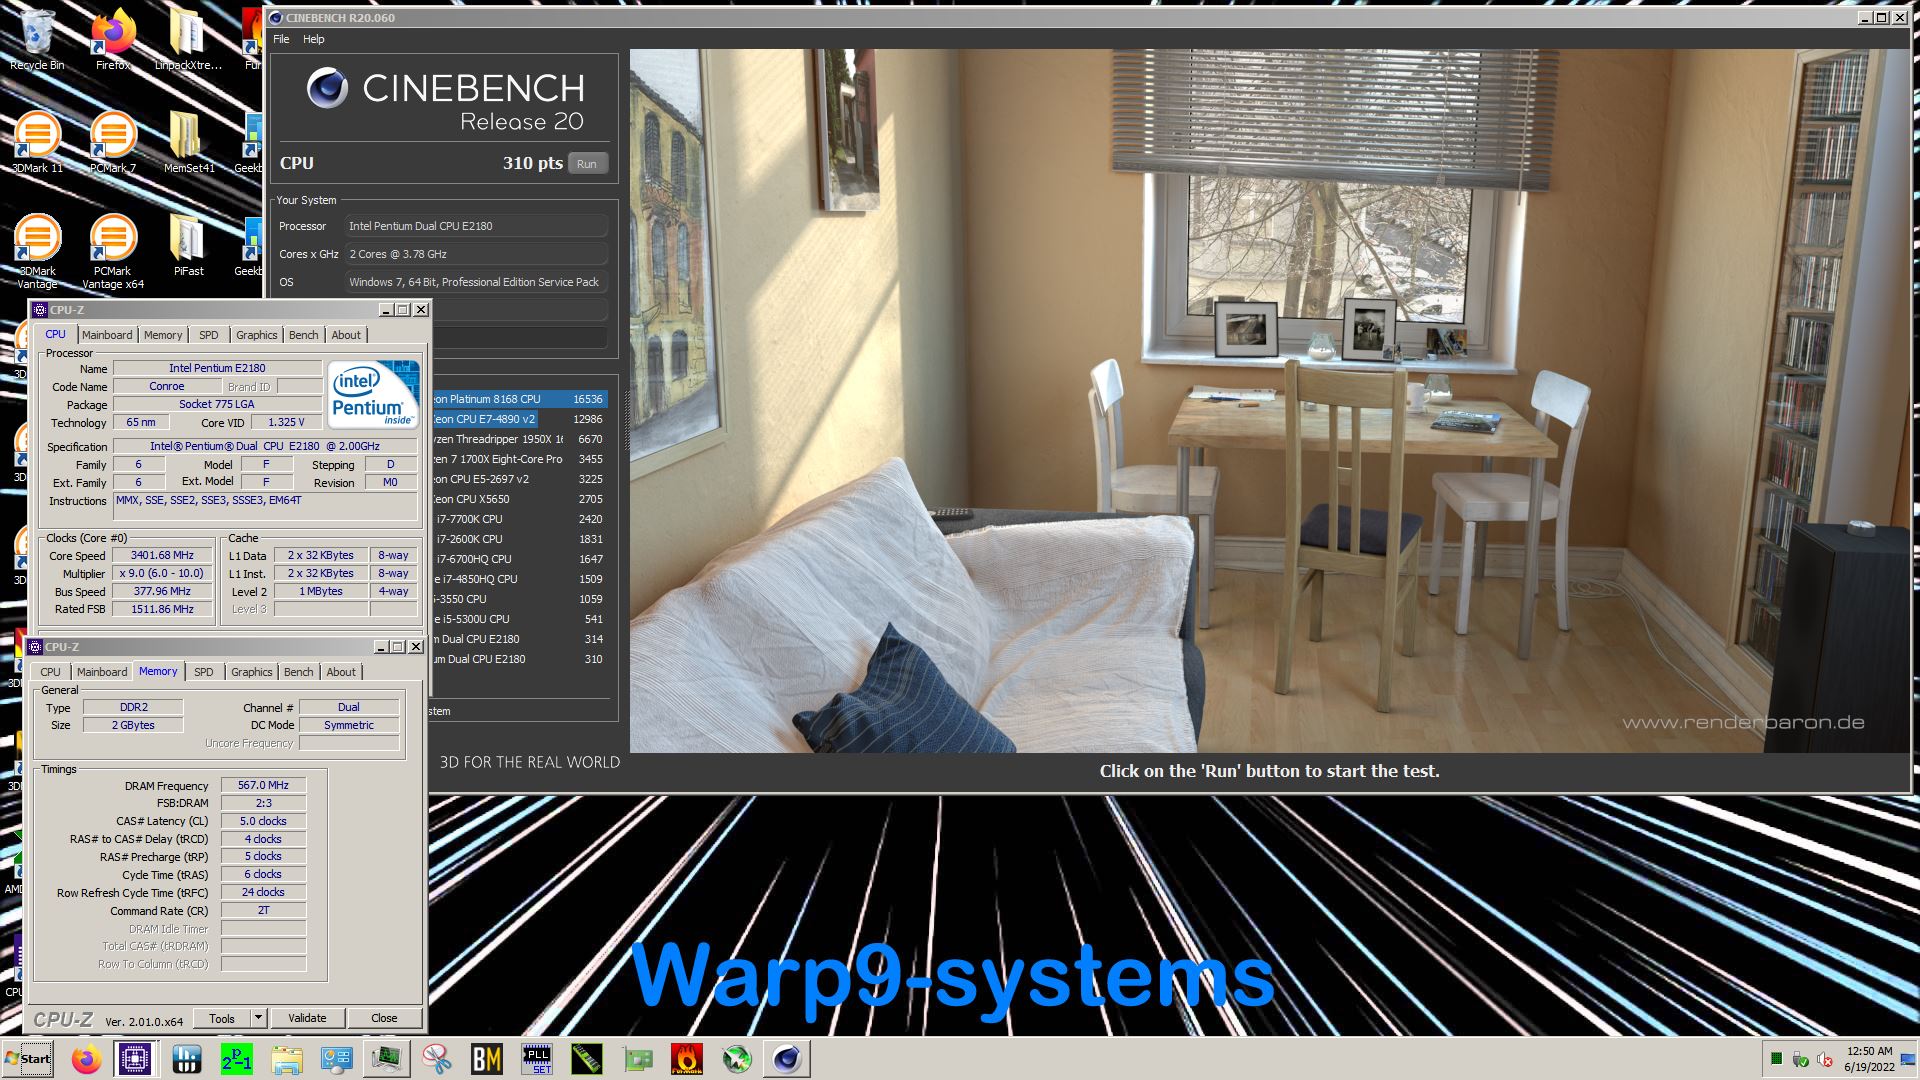This screenshot has width=1920, height=1080.
Task: Launch Firefox from the desktop shortcut
Action: point(113,40)
